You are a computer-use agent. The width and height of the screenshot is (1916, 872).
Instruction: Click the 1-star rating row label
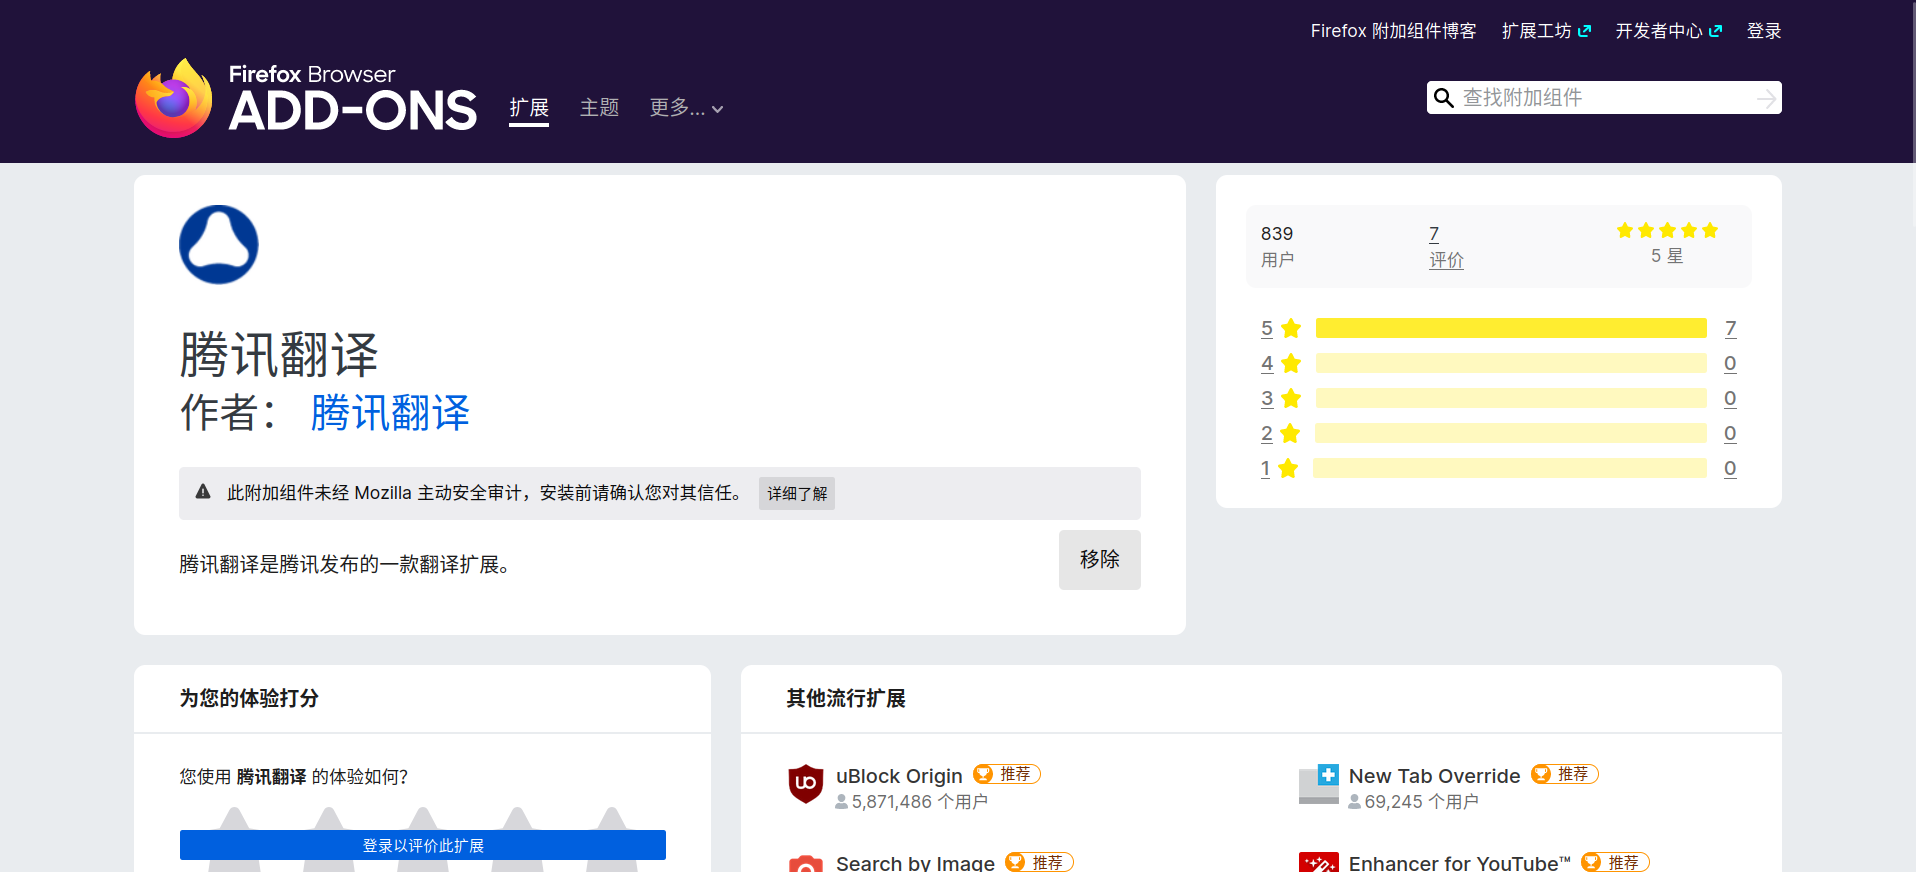coord(1279,468)
